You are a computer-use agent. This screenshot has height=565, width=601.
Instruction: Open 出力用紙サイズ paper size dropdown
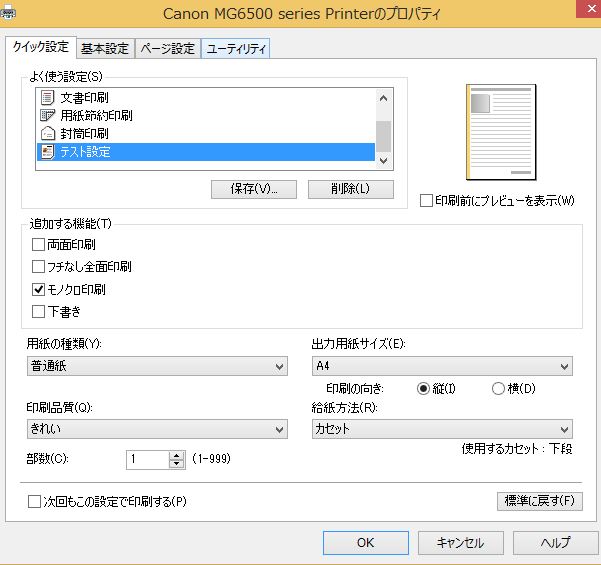coord(442,366)
